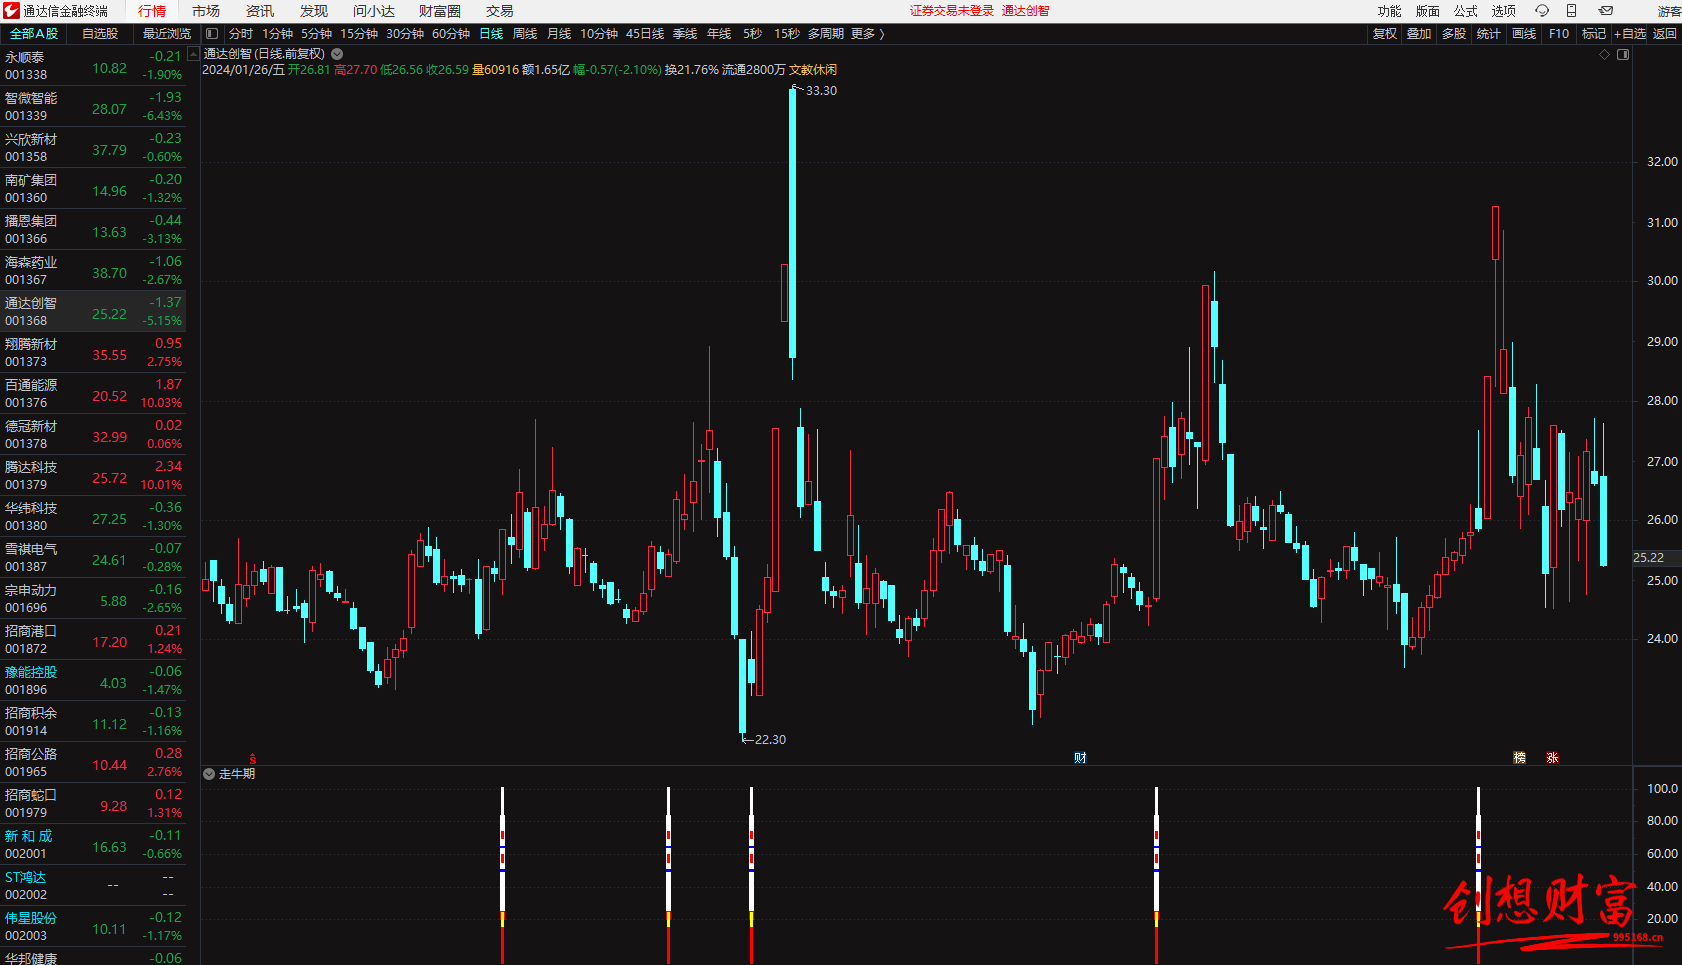Open the 资讯 menu
This screenshot has width=1682, height=965.
(260, 11)
